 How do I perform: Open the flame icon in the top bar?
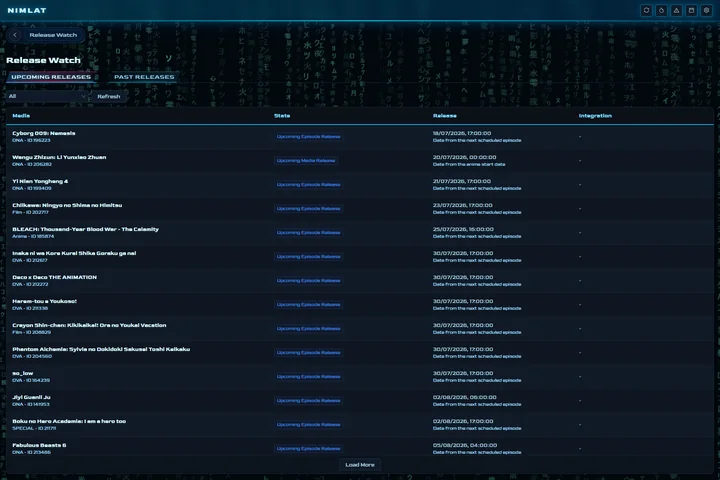click(x=661, y=10)
